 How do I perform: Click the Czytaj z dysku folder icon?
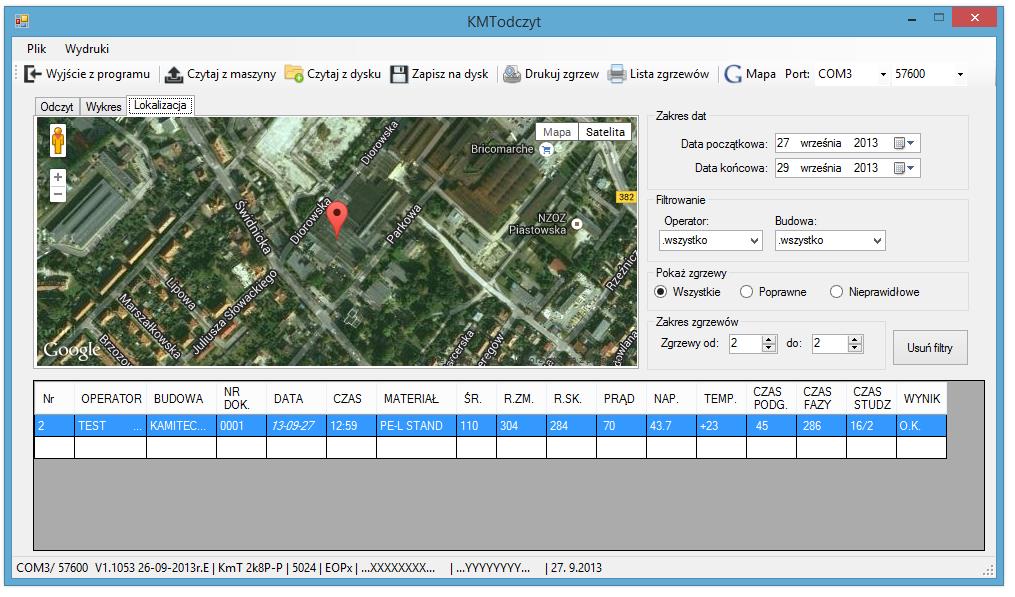pyautogui.click(x=294, y=74)
